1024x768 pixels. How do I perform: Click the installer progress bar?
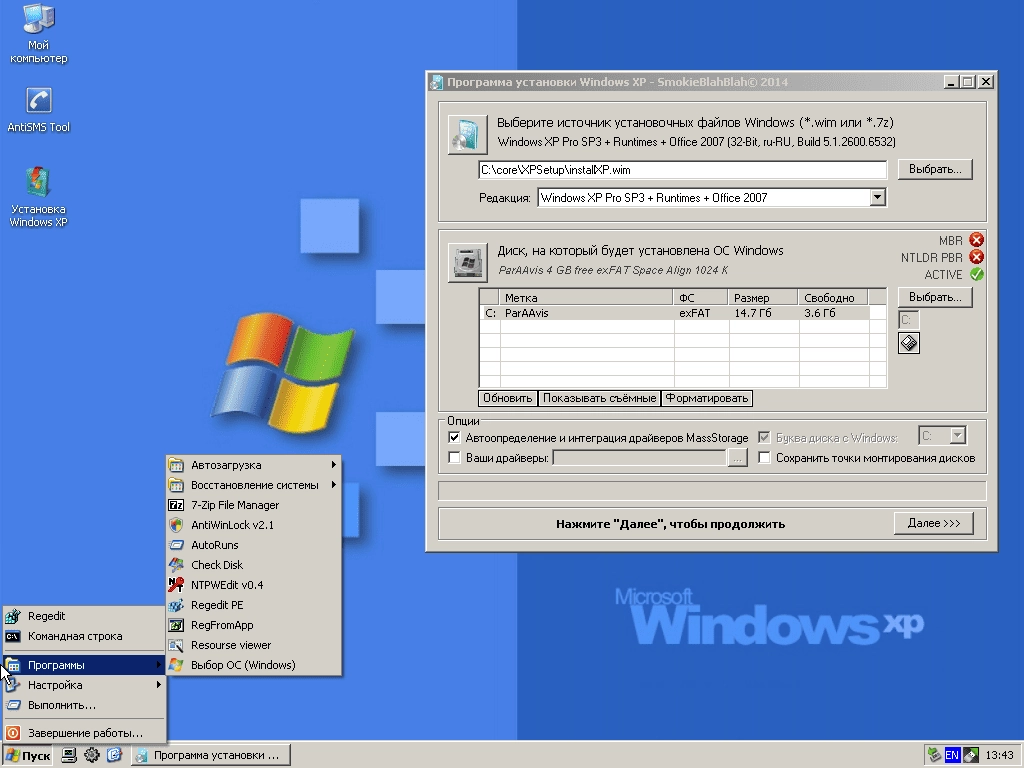click(x=712, y=491)
